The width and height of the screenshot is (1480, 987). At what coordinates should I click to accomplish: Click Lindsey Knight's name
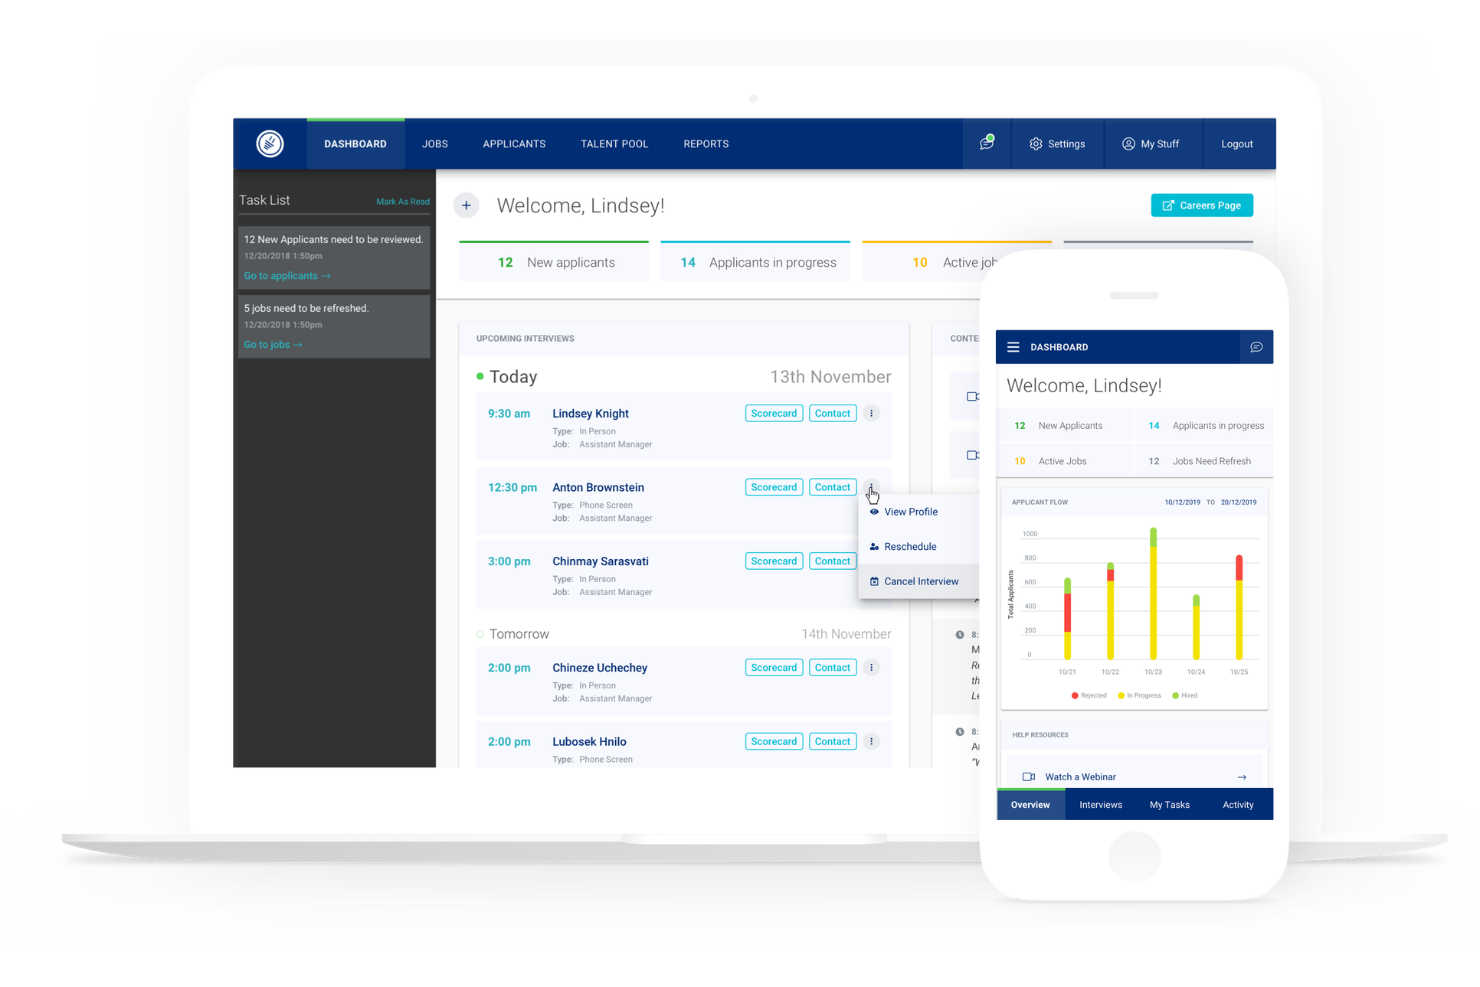590,413
